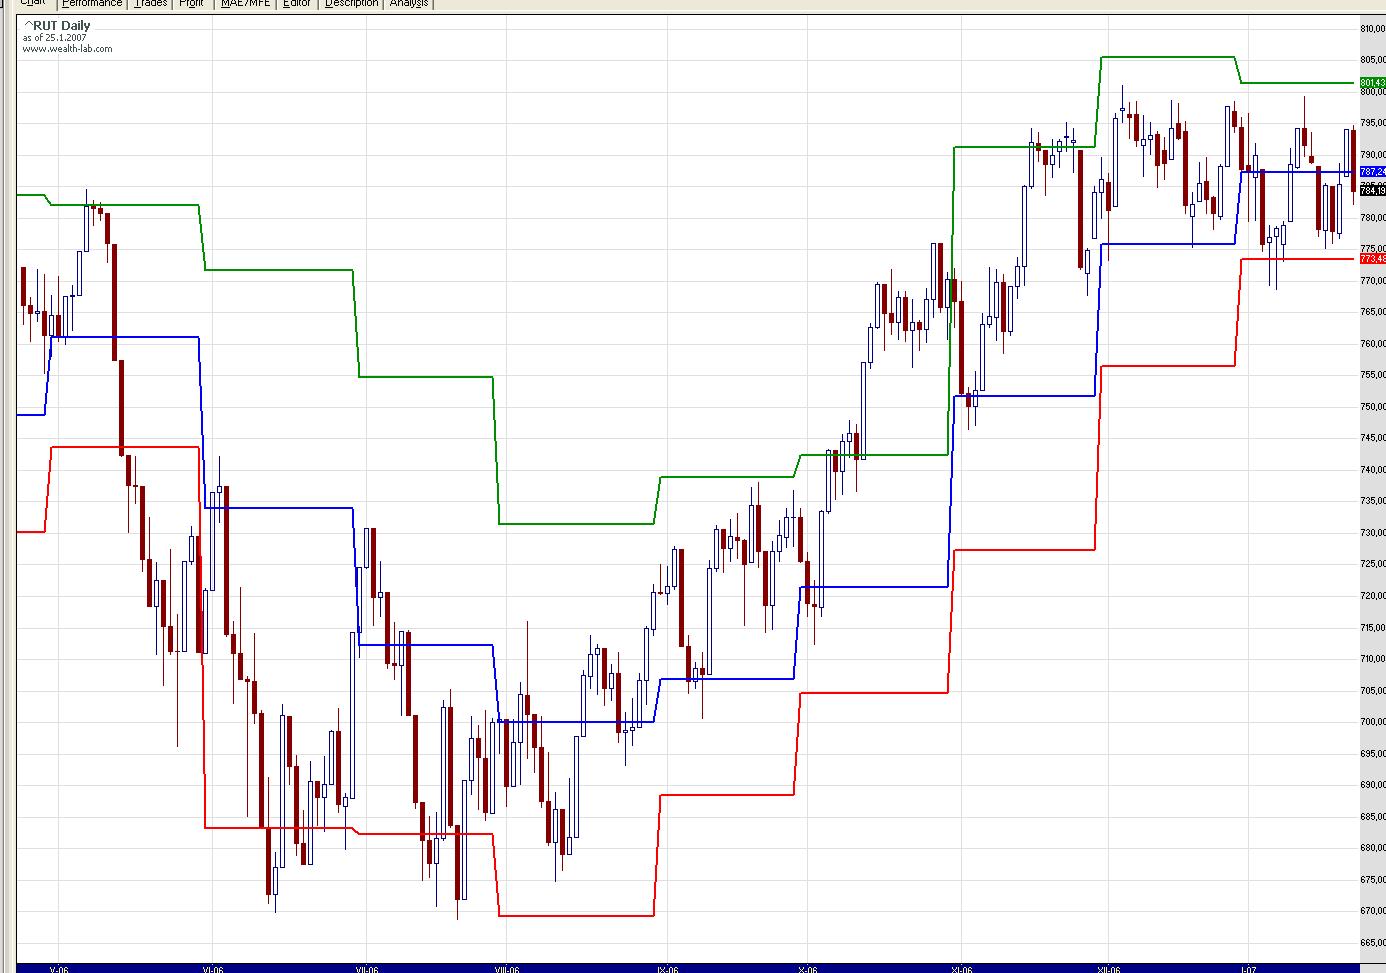
Task: Click the I-07 date marker
Action: click(1249, 968)
